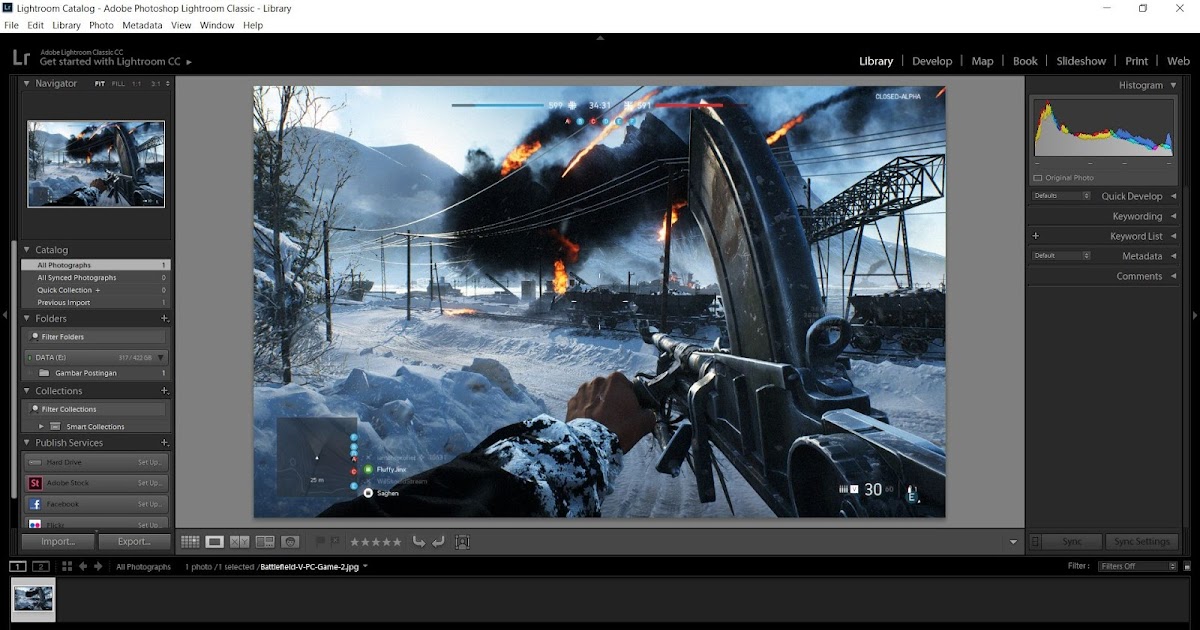Collapse the Navigator panel

27,84
